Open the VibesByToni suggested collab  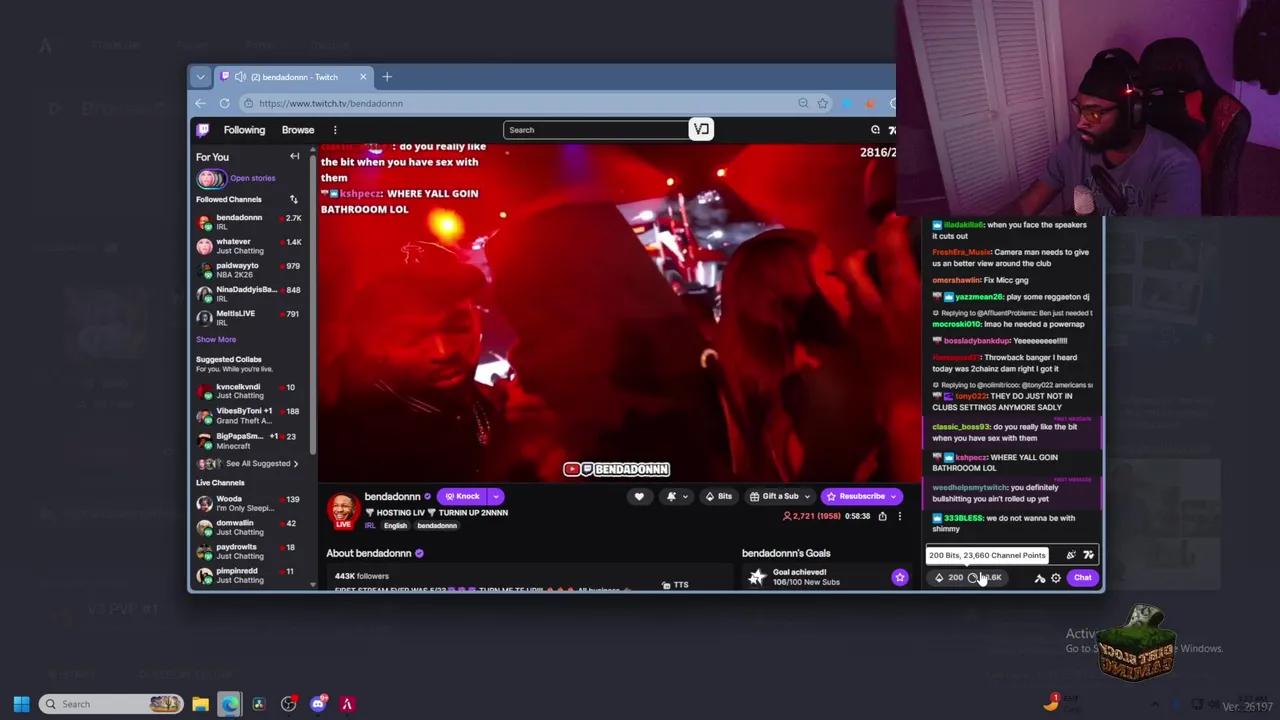[249, 415]
